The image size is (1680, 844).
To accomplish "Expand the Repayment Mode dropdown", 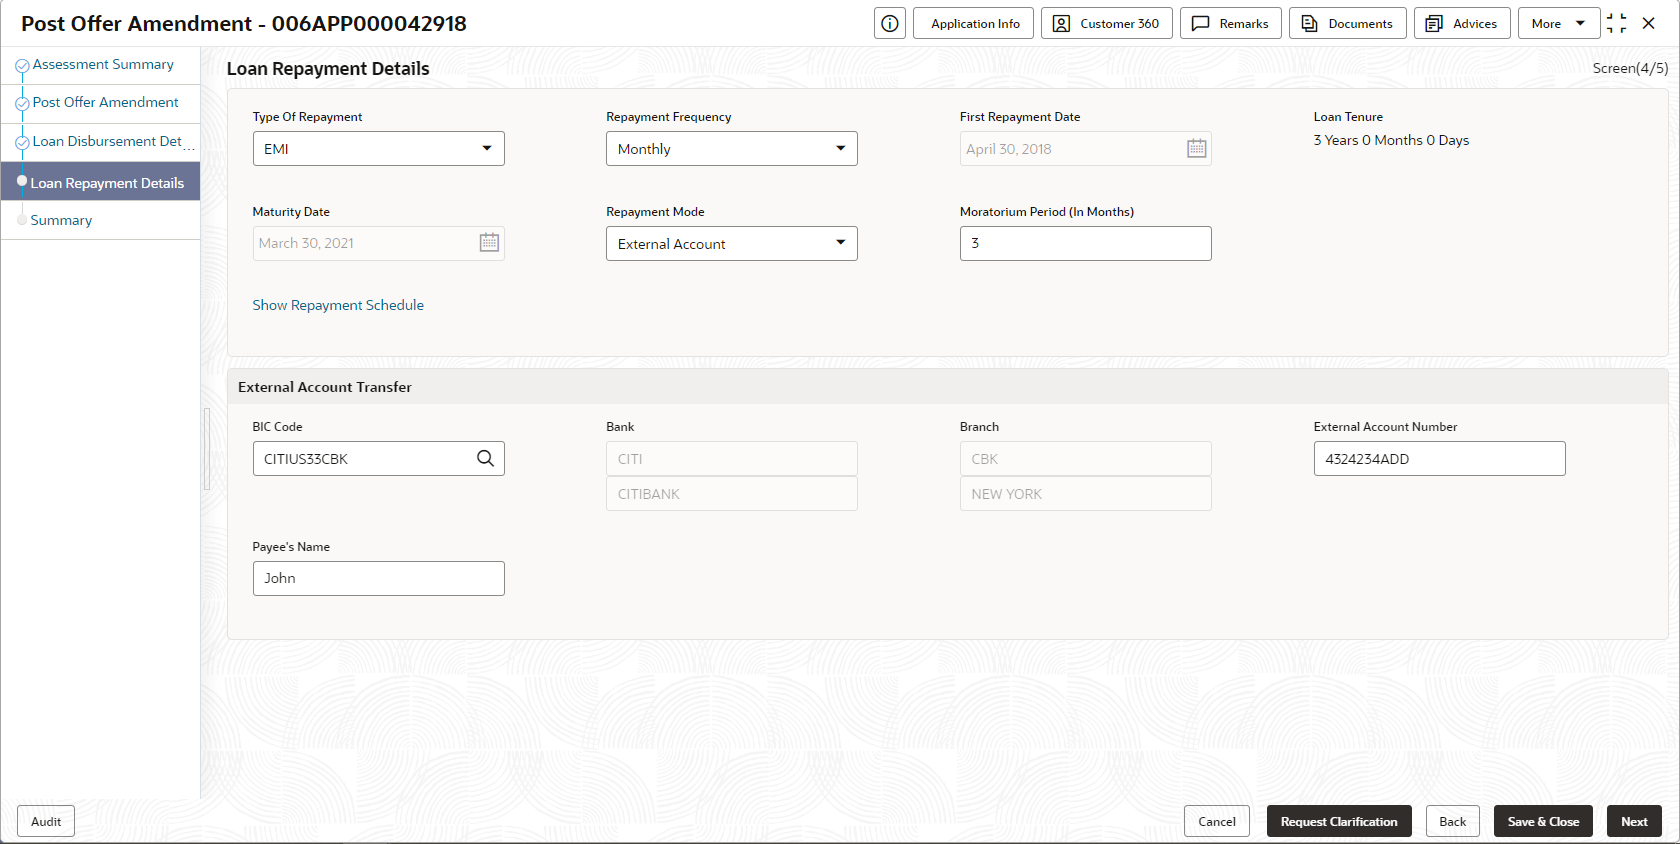I will (840, 243).
